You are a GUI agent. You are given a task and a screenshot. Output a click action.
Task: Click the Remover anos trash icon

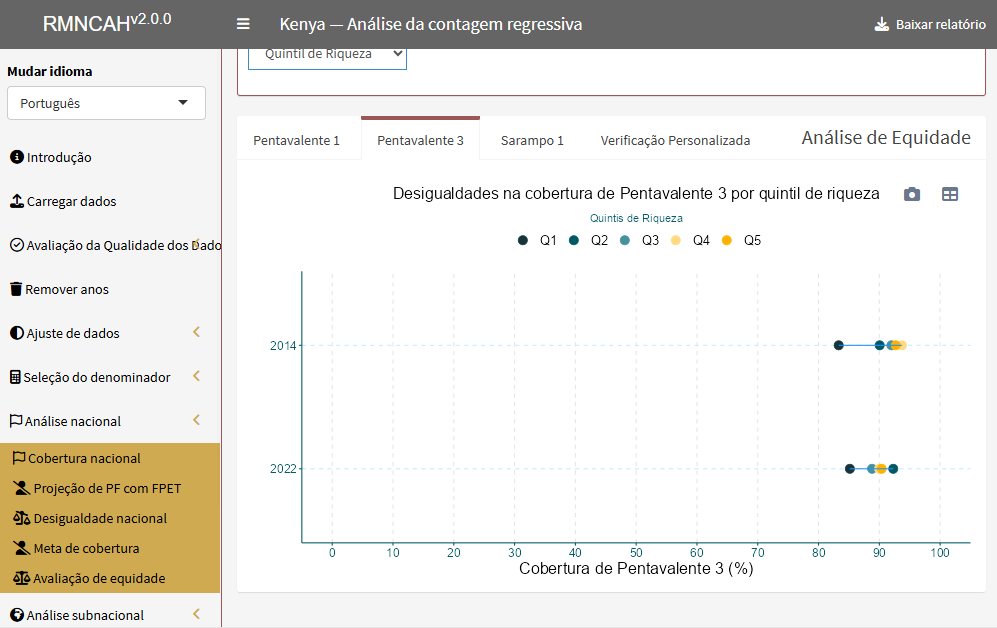tap(17, 289)
